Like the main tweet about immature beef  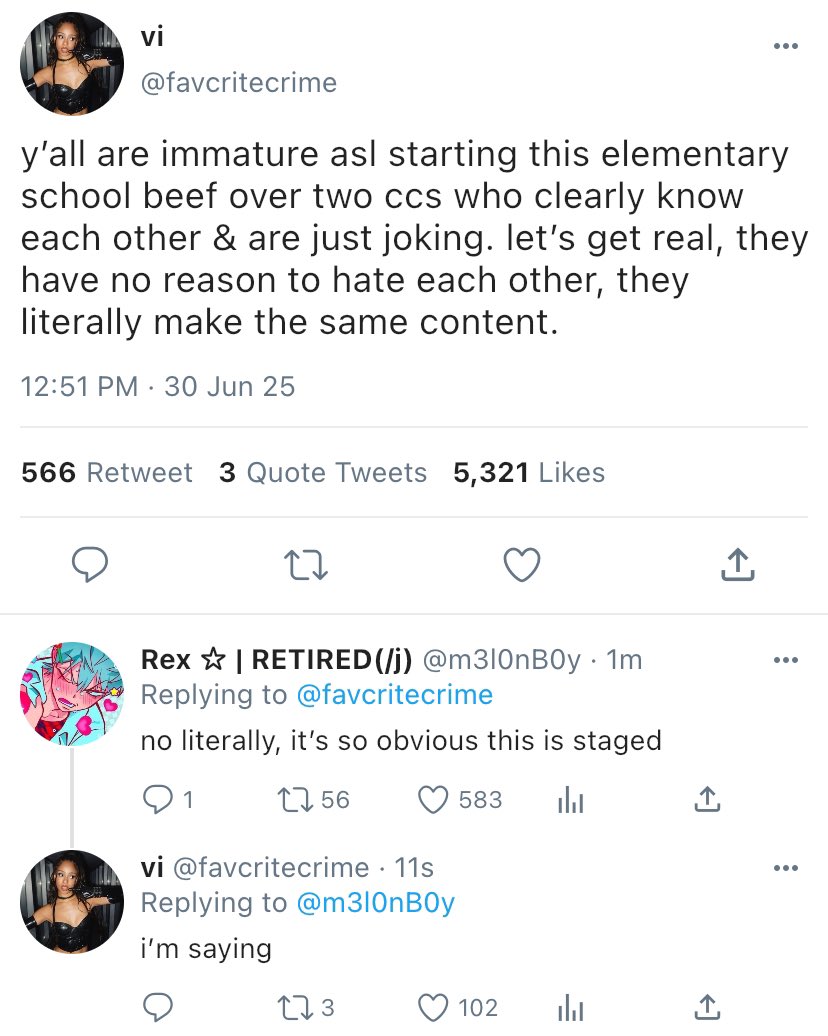[521, 566]
